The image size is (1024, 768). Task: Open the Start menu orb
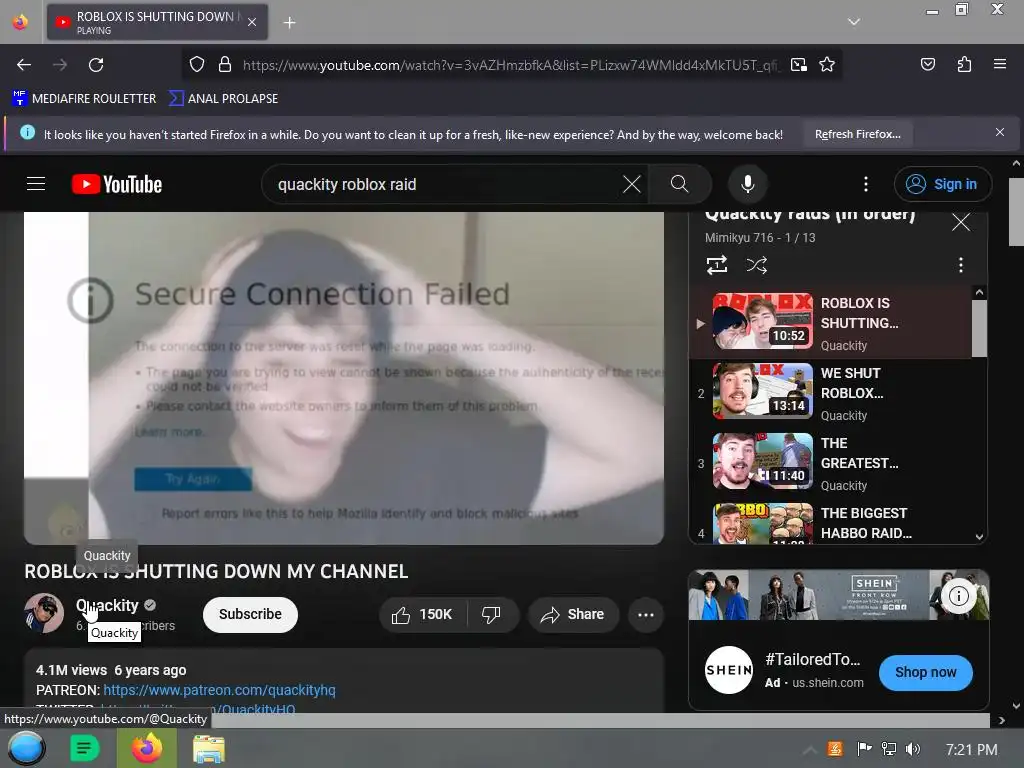(26, 748)
